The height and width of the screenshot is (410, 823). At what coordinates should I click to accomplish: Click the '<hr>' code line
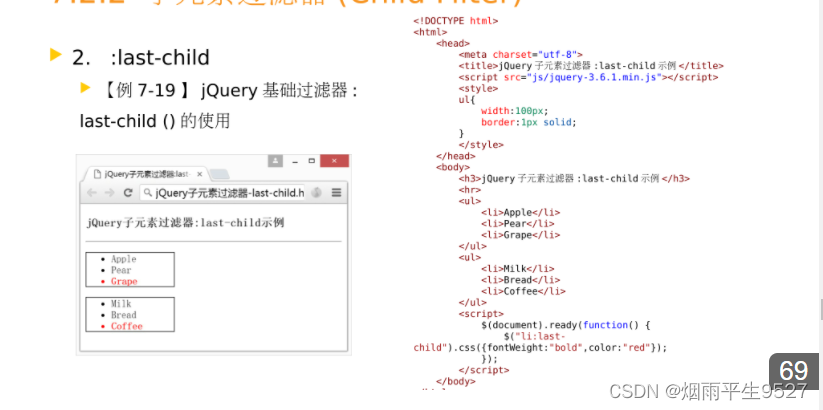(470, 190)
